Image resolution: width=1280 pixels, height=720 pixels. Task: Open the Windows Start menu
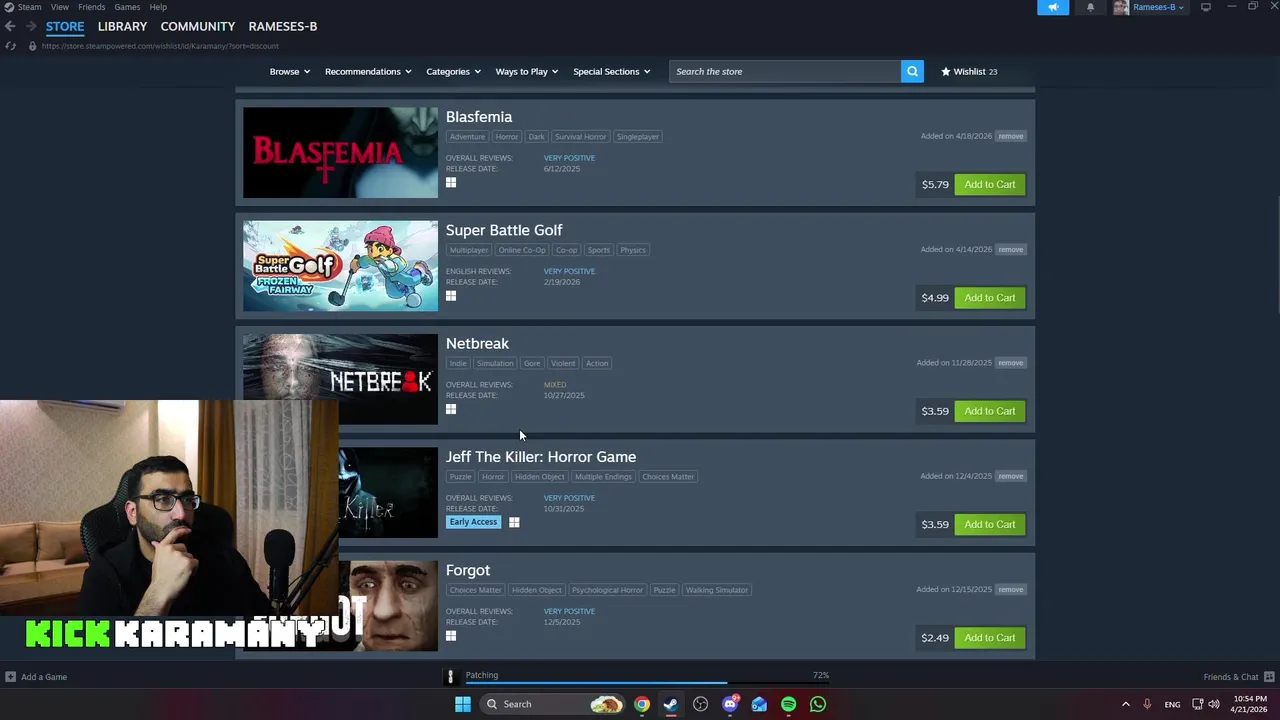pyautogui.click(x=462, y=704)
